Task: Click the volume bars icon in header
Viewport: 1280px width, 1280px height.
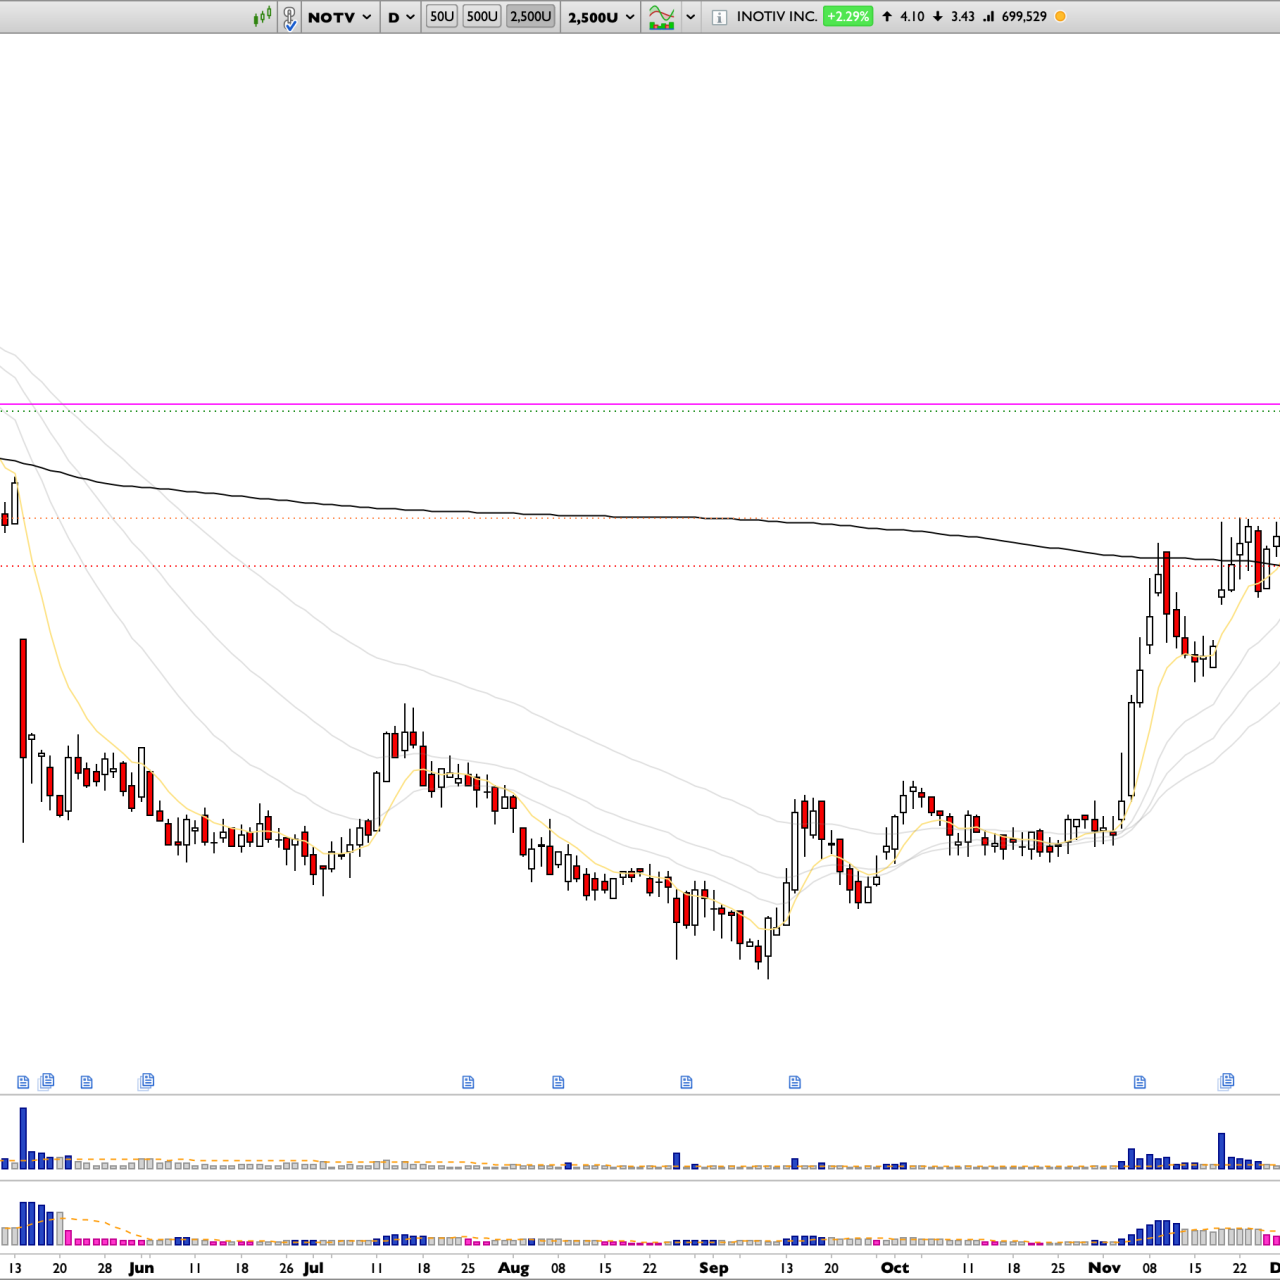Action: (989, 16)
